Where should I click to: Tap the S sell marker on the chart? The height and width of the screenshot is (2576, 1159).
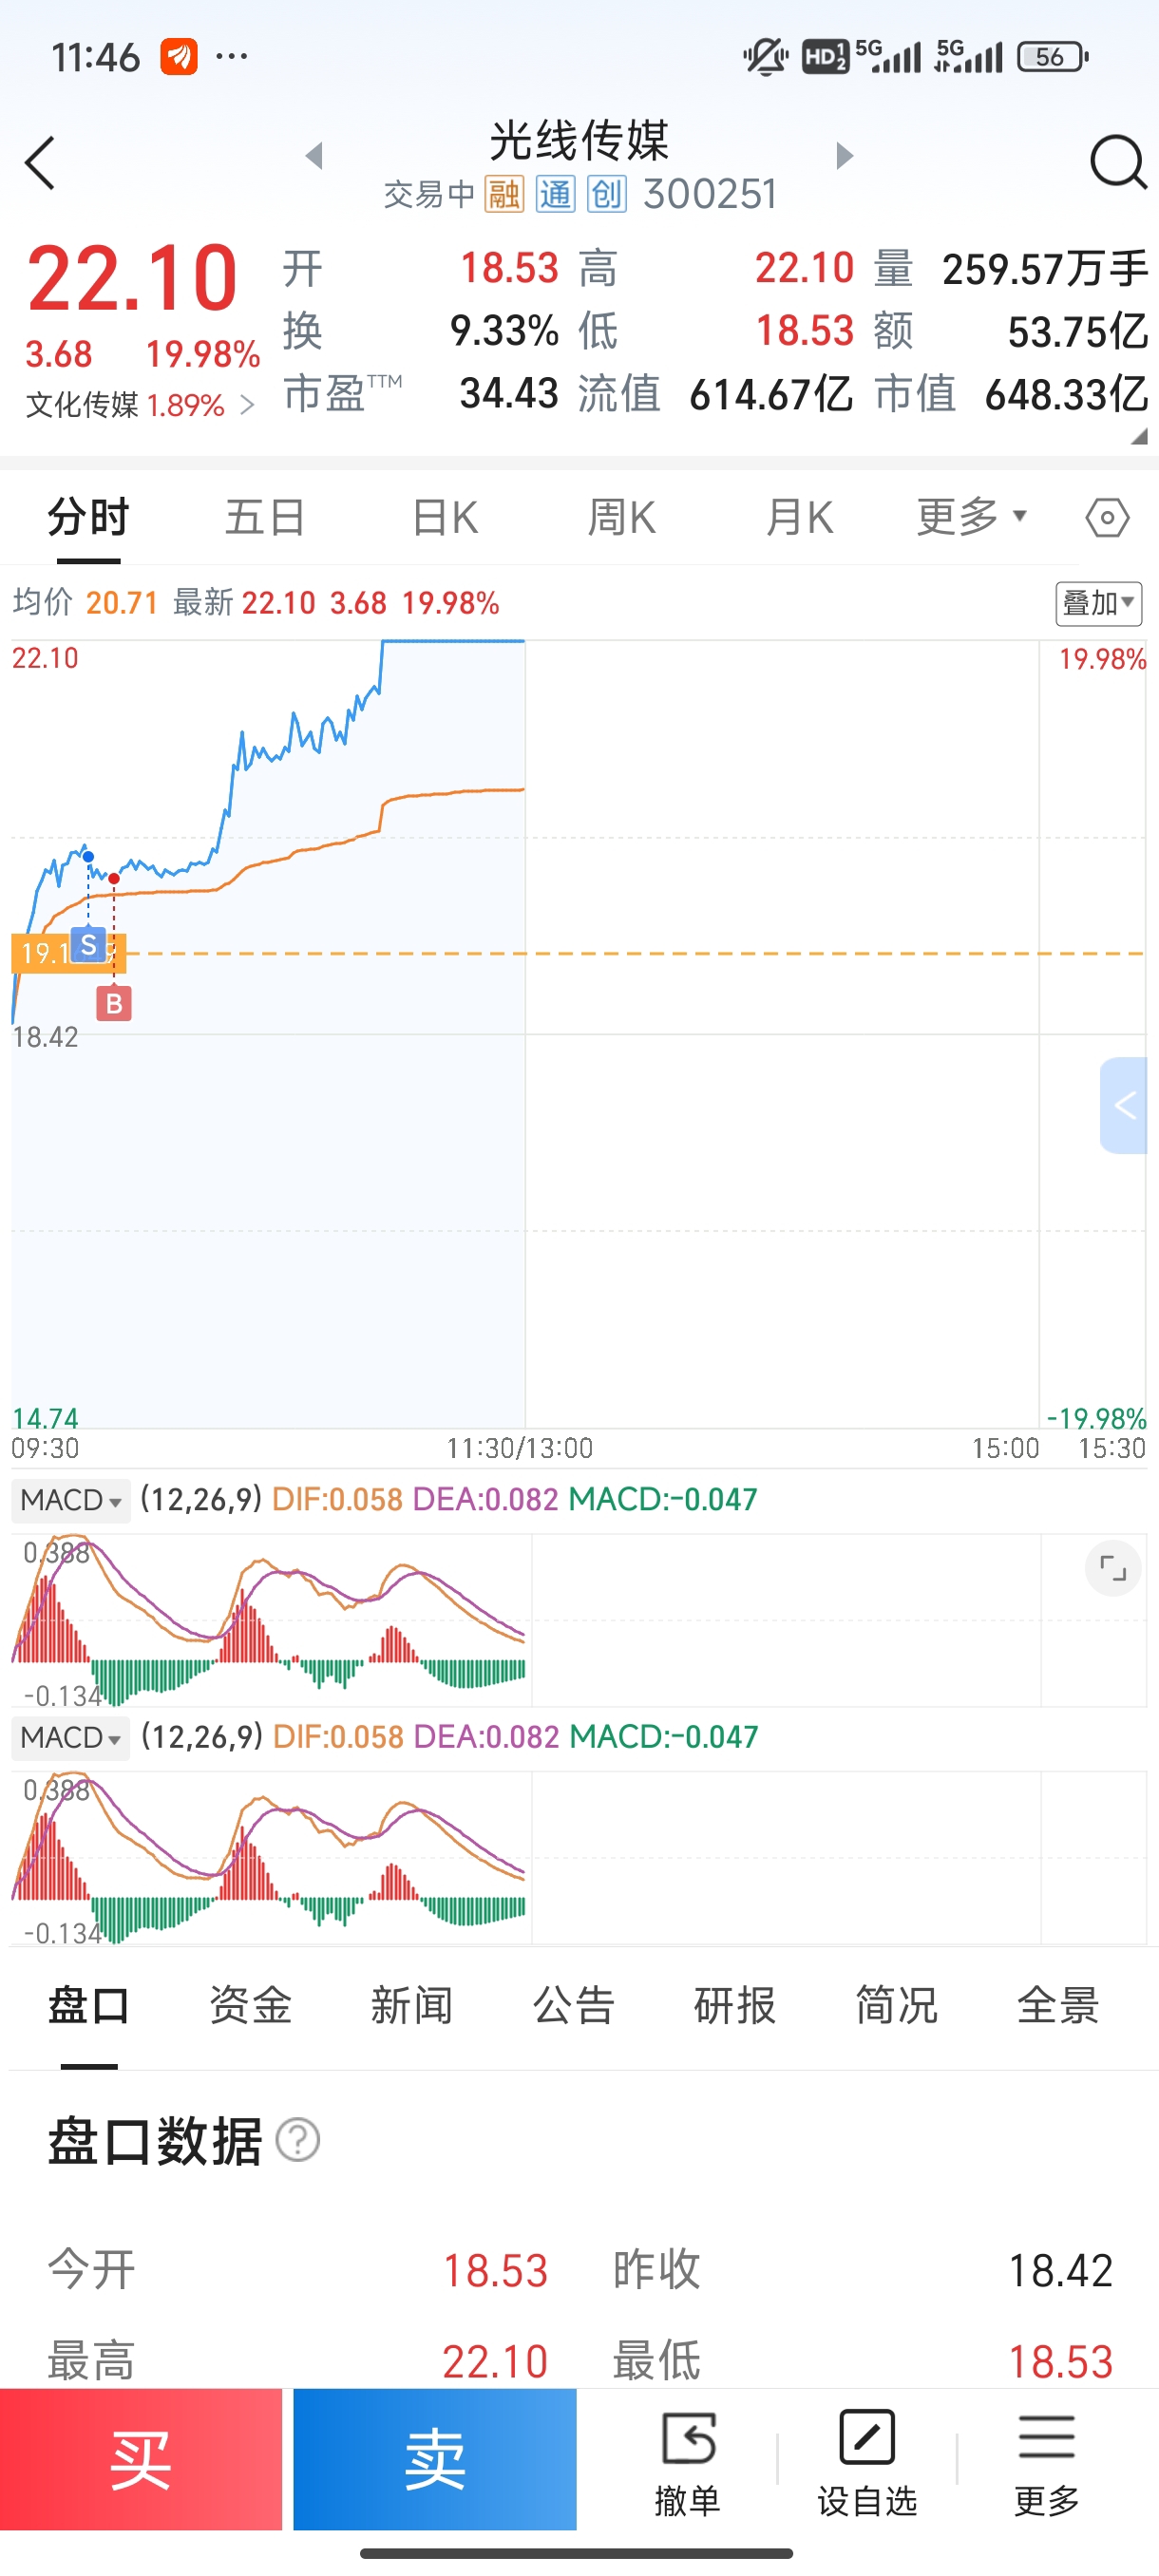(89, 945)
